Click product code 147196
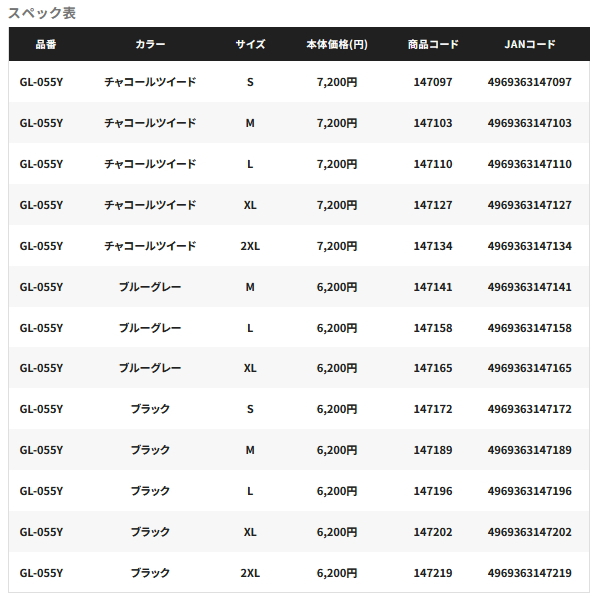This screenshot has width=600, height=600. point(433,491)
